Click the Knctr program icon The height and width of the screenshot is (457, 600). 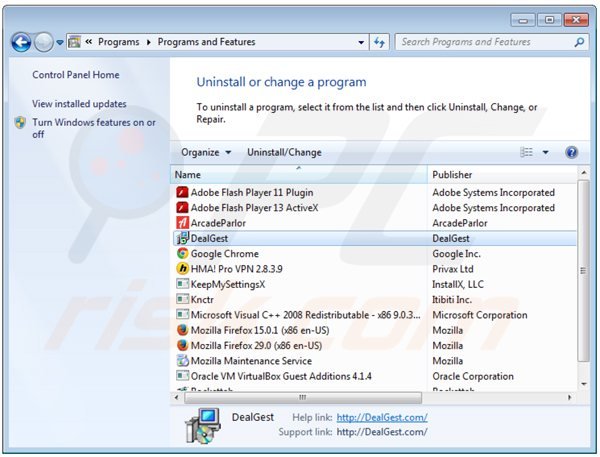(x=183, y=299)
